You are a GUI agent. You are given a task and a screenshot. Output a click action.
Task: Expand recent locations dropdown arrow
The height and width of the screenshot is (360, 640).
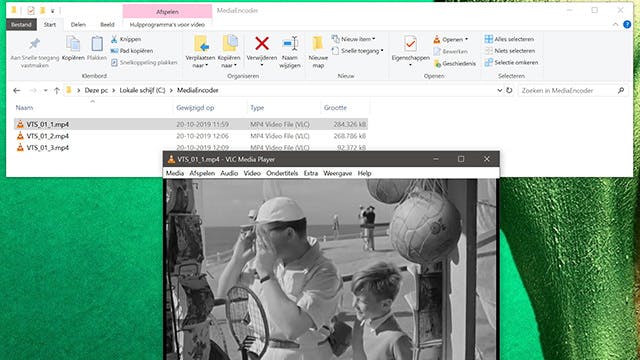pyautogui.click(x=45, y=91)
